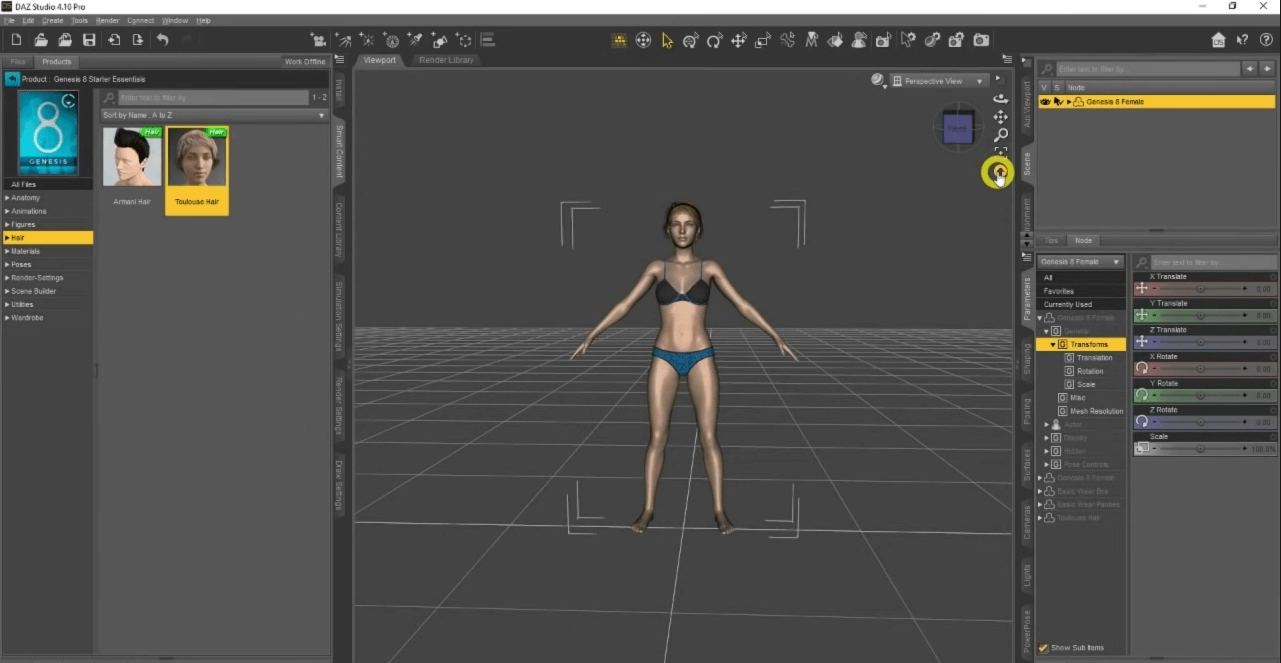Pick the Translate move tool in the toolbar
This screenshot has width=1281, height=663.
739,40
